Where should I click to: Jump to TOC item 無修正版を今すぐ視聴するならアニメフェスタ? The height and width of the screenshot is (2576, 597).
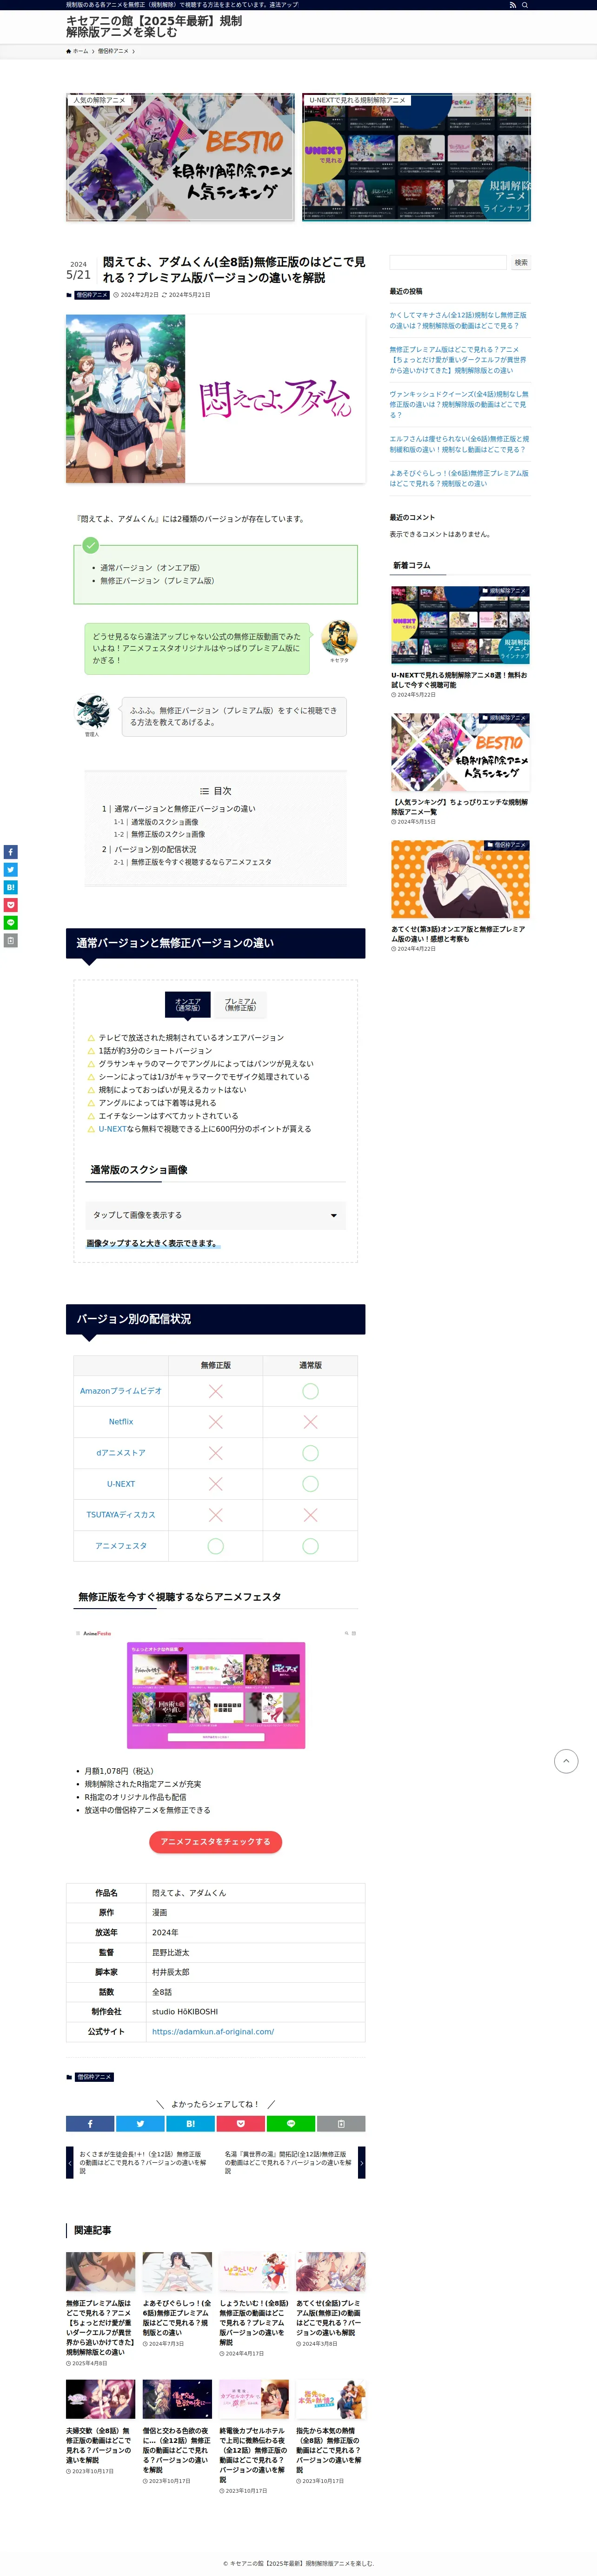(201, 862)
